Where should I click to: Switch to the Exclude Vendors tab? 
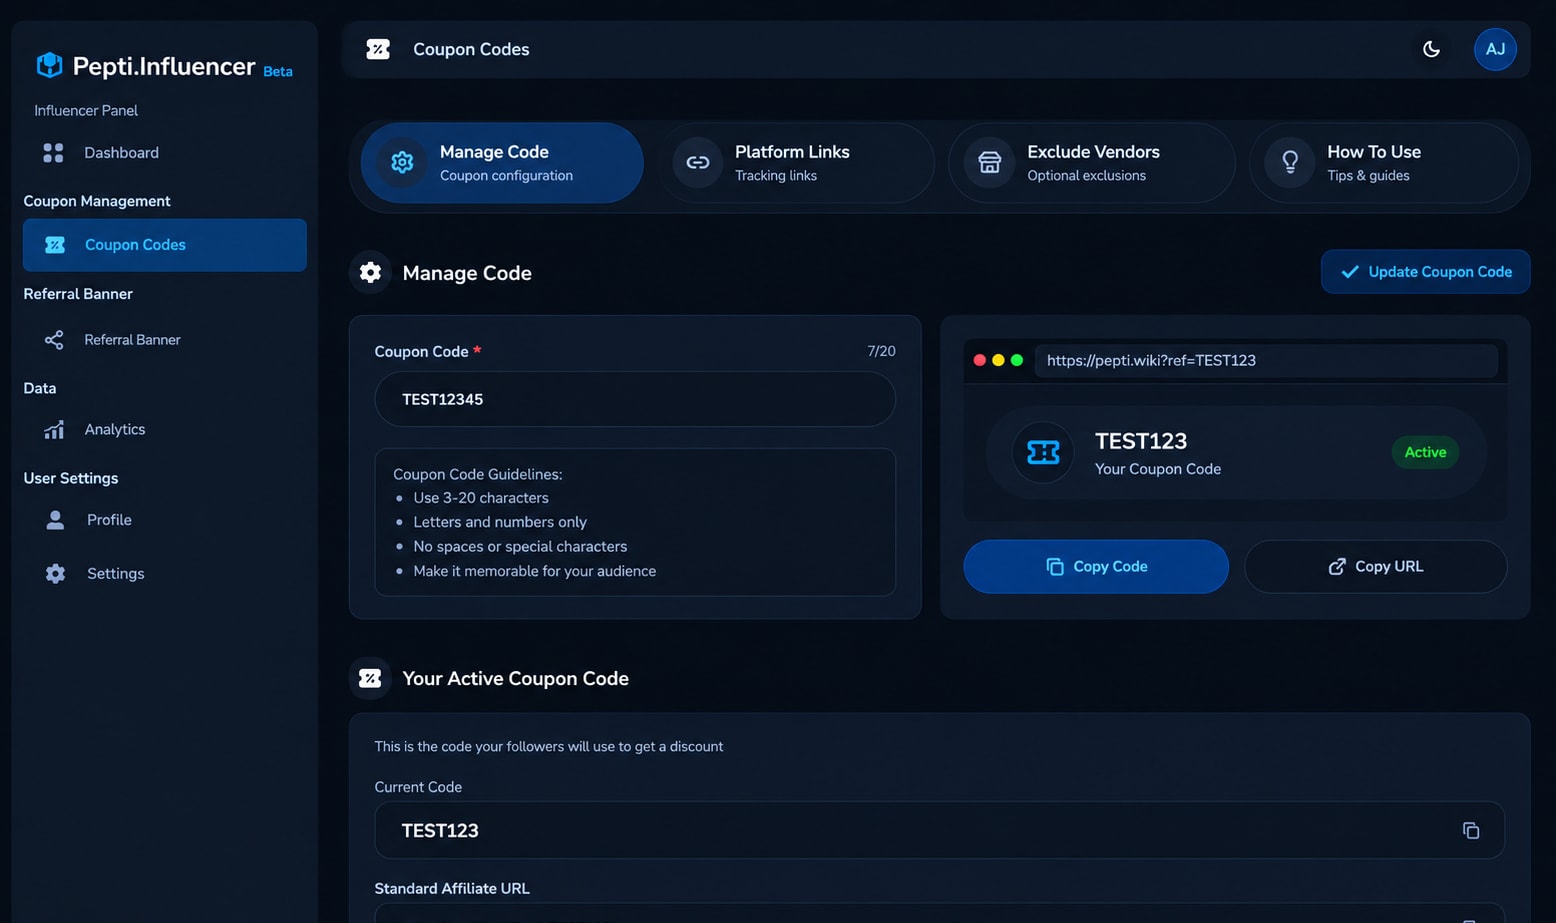tap(1091, 163)
